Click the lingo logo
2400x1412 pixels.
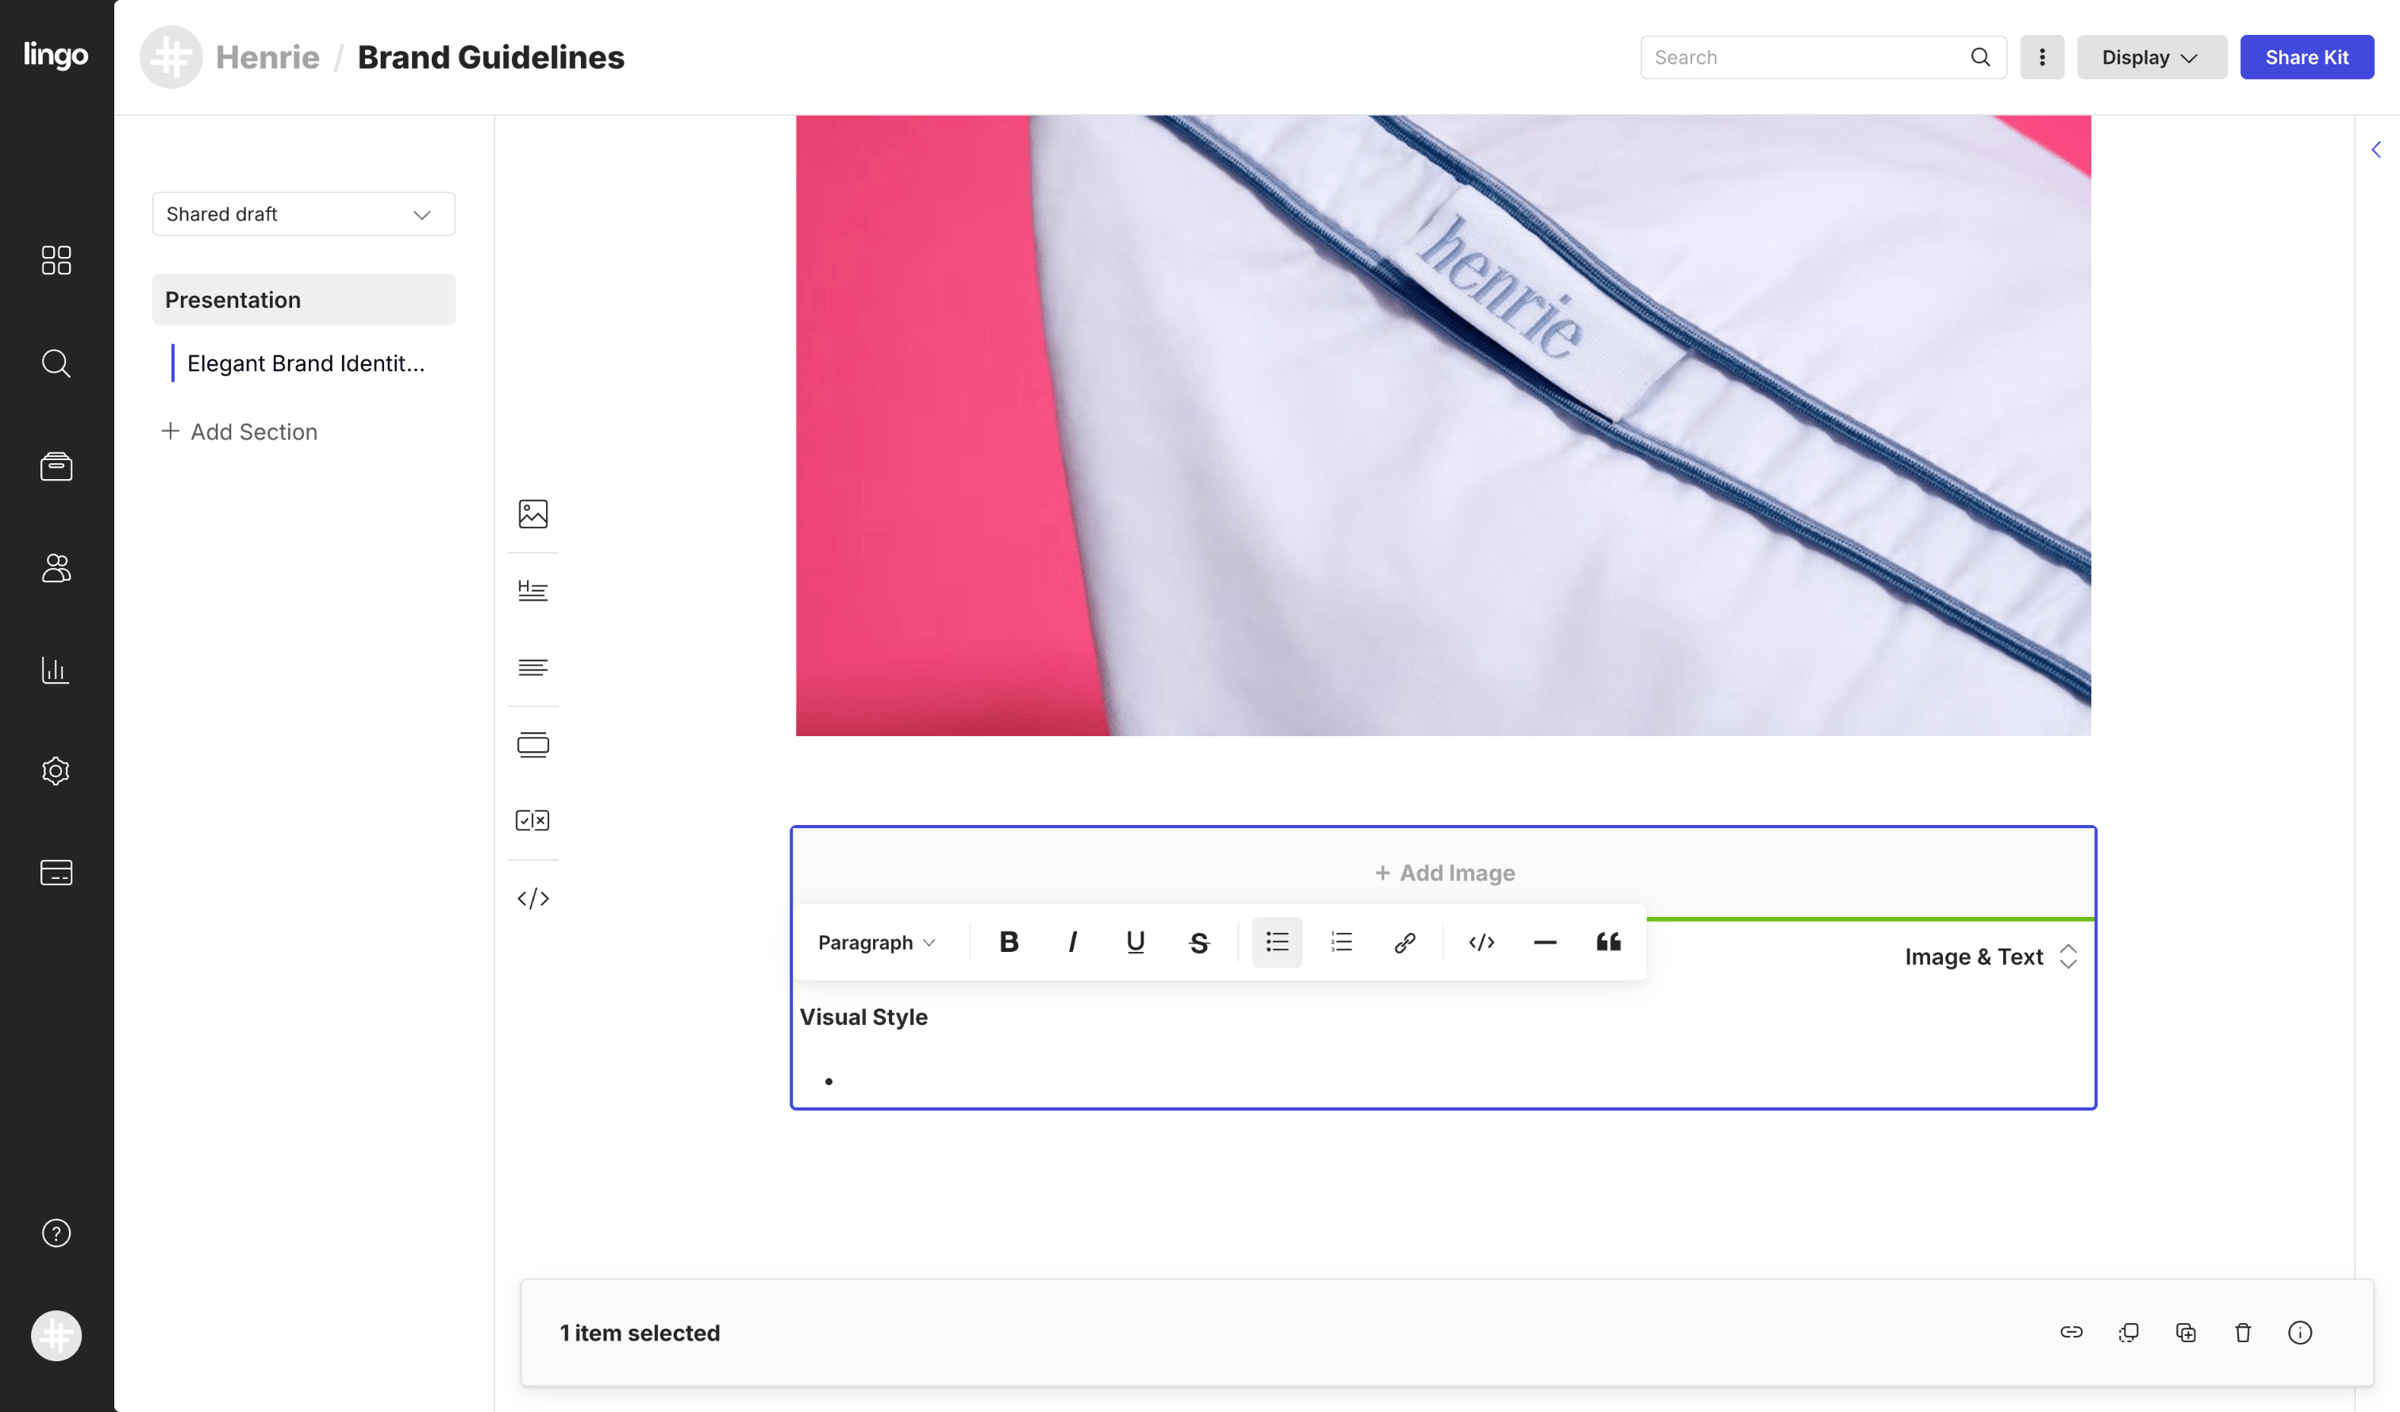(56, 55)
